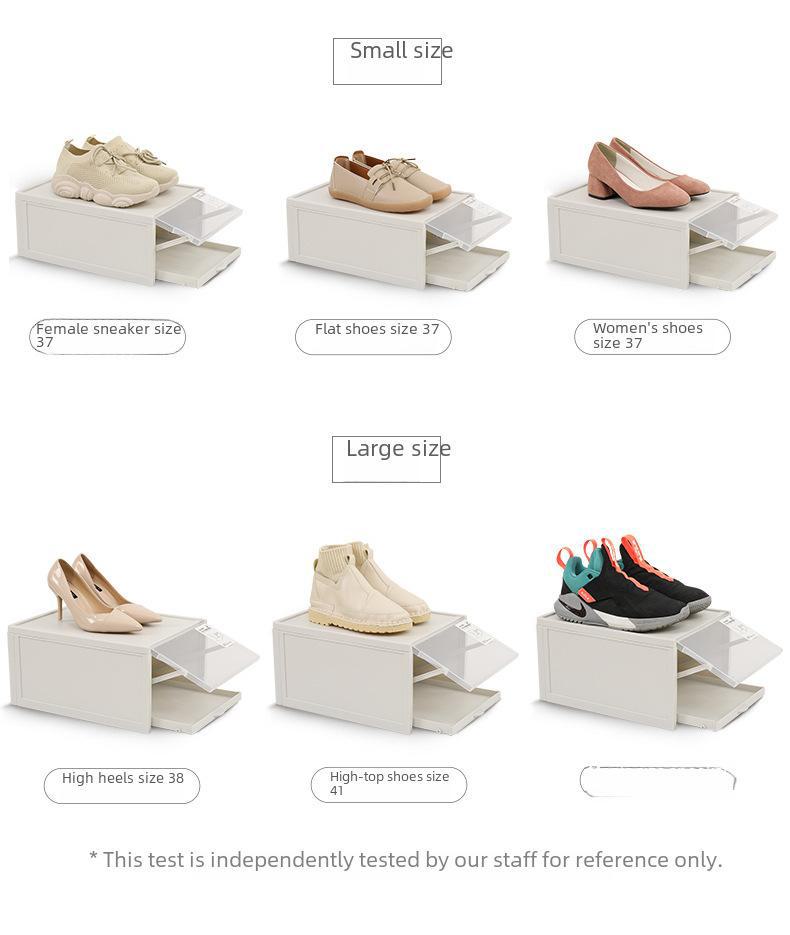790x935 pixels.
Task: Select the Flat shoes size 37 label
Action: [373, 337]
